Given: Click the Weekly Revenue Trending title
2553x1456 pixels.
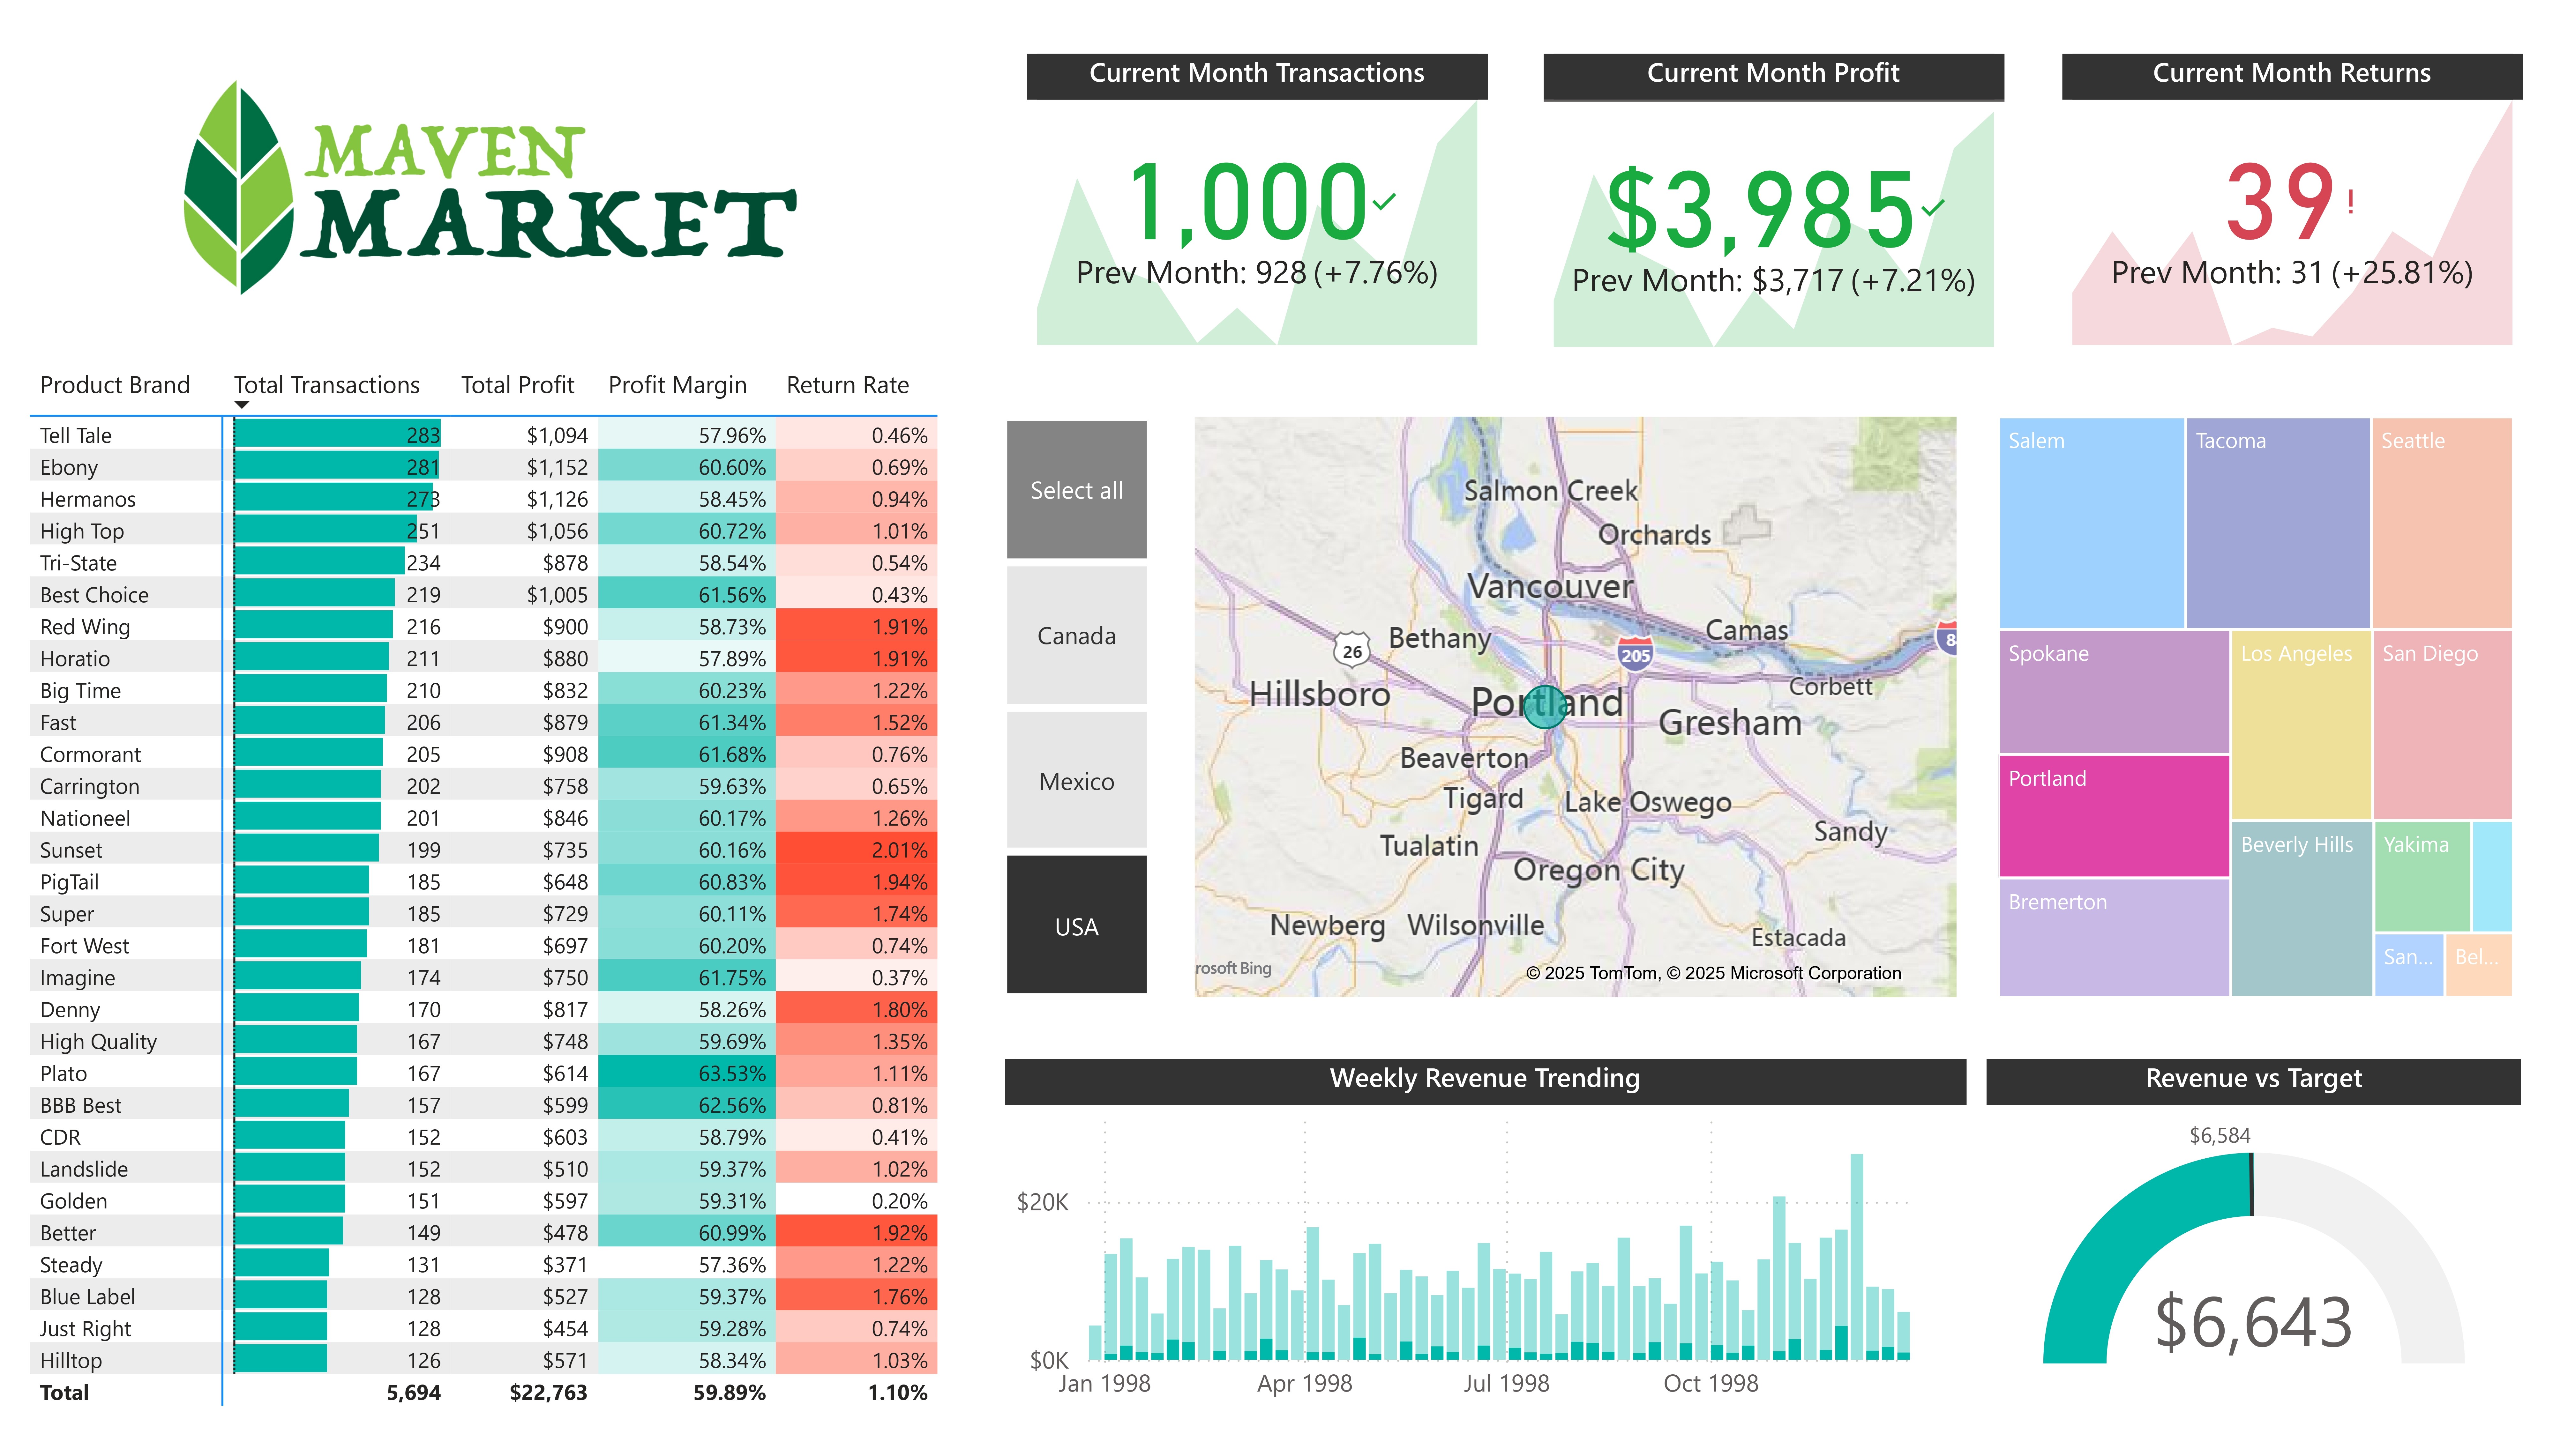Looking at the screenshot, I should (x=1485, y=1078).
